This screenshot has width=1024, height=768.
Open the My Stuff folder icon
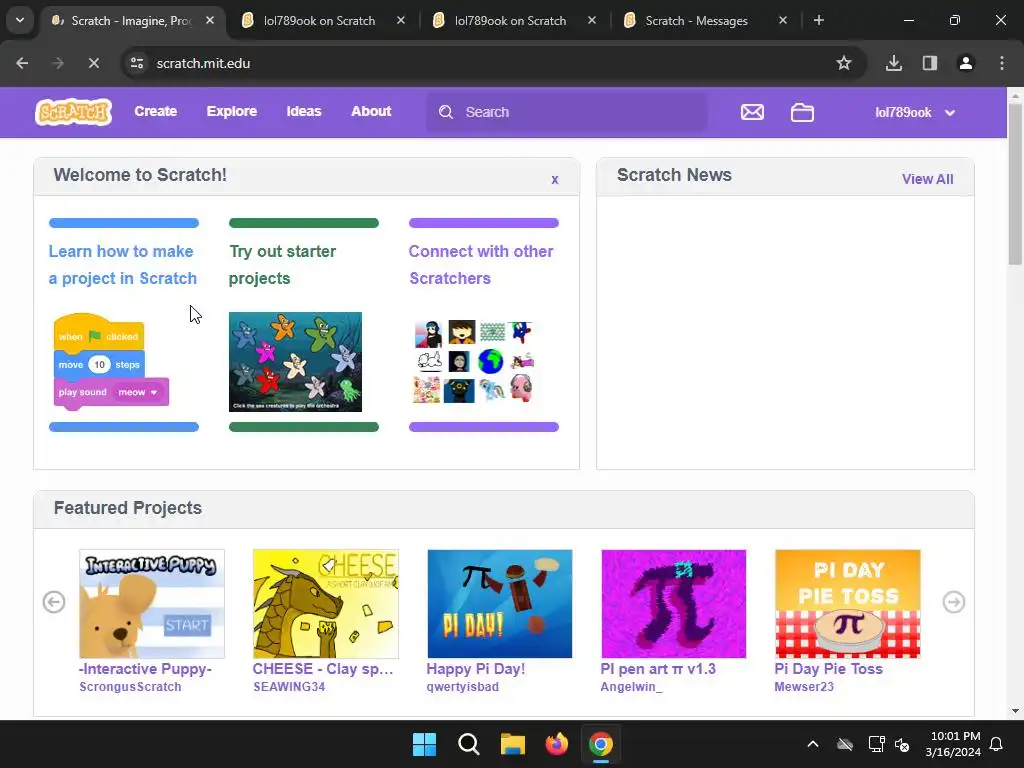(x=802, y=112)
